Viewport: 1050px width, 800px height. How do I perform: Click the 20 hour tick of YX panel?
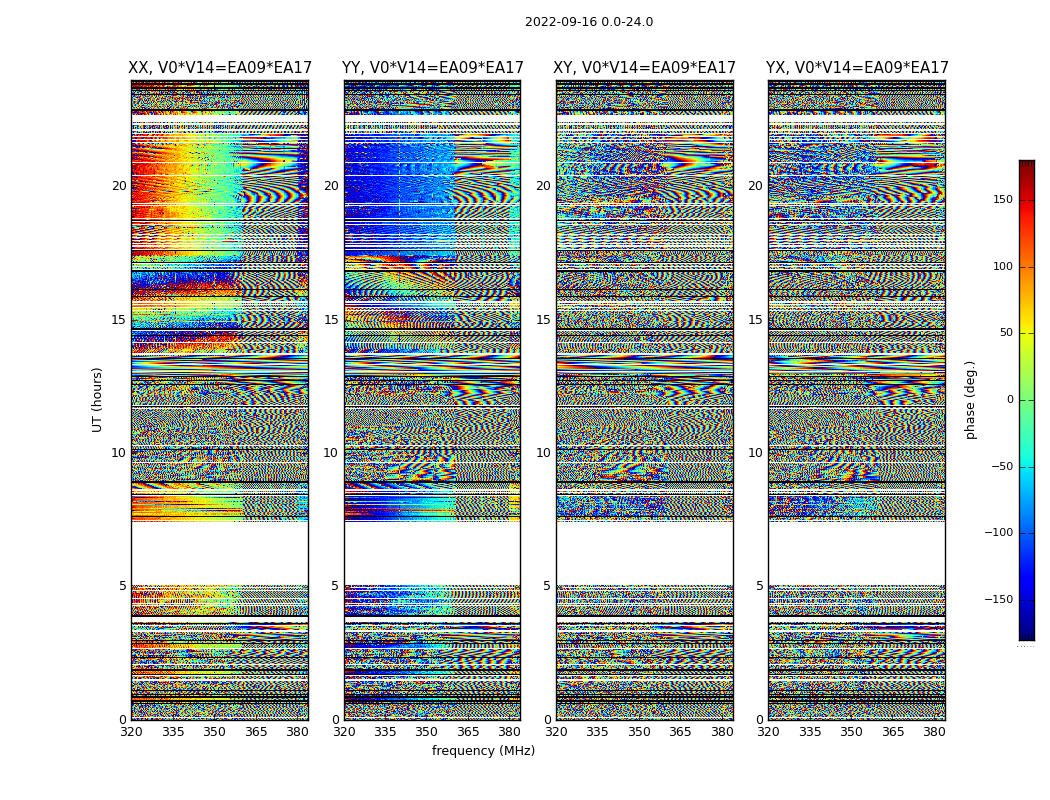756,186
